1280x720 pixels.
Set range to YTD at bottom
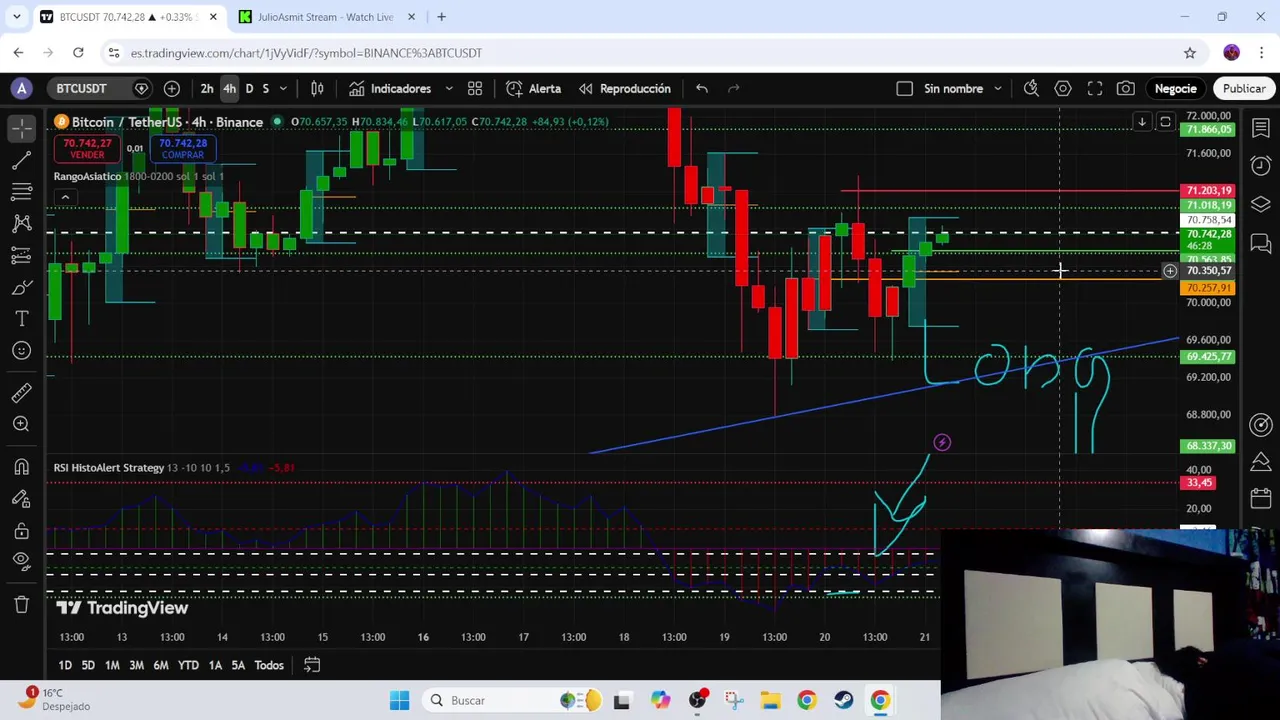pos(188,665)
